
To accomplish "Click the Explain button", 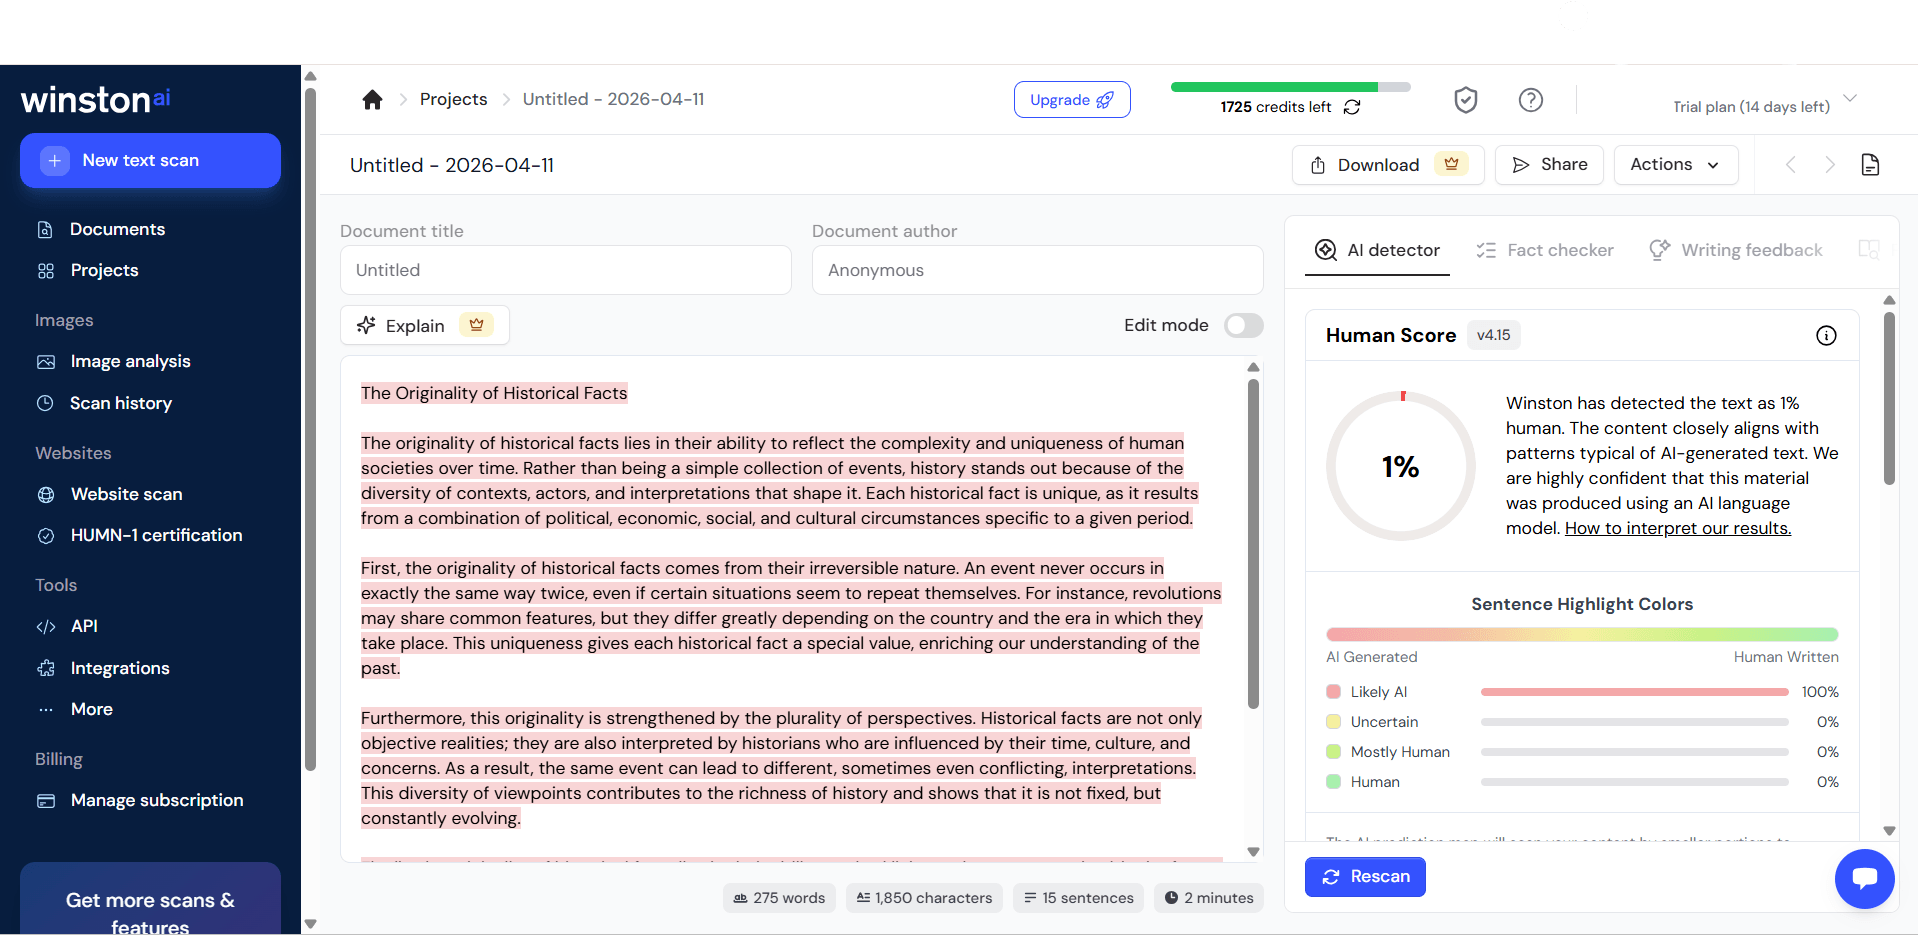I will coord(425,325).
